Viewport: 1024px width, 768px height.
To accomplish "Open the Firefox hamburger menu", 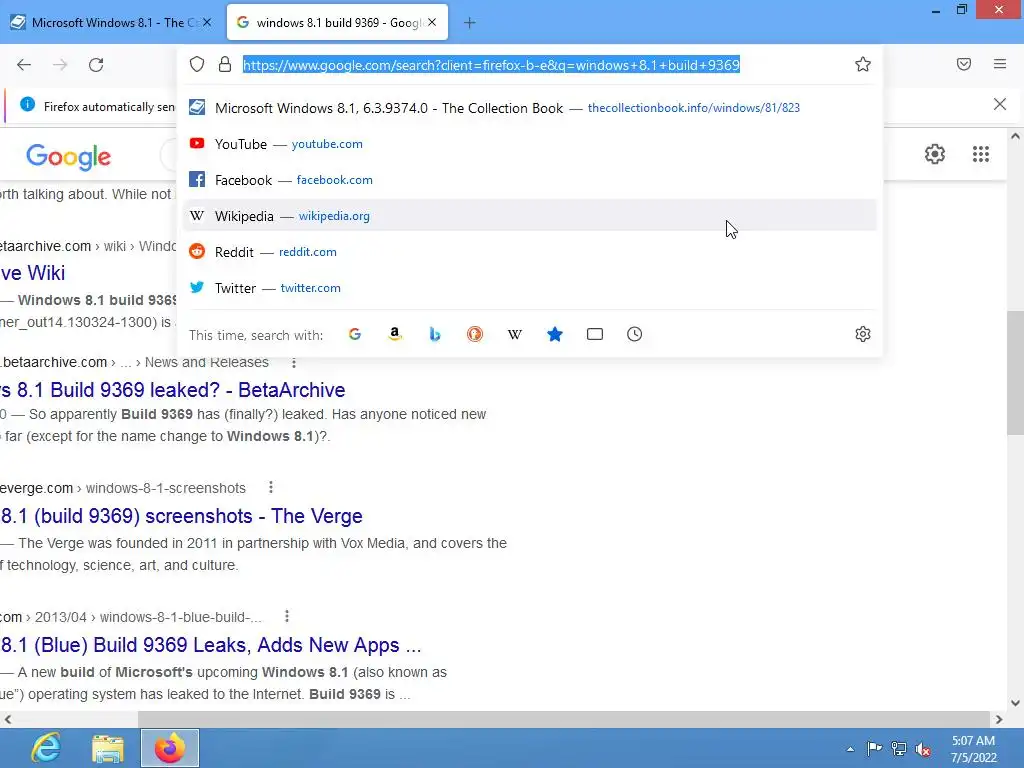I will click(1000, 64).
